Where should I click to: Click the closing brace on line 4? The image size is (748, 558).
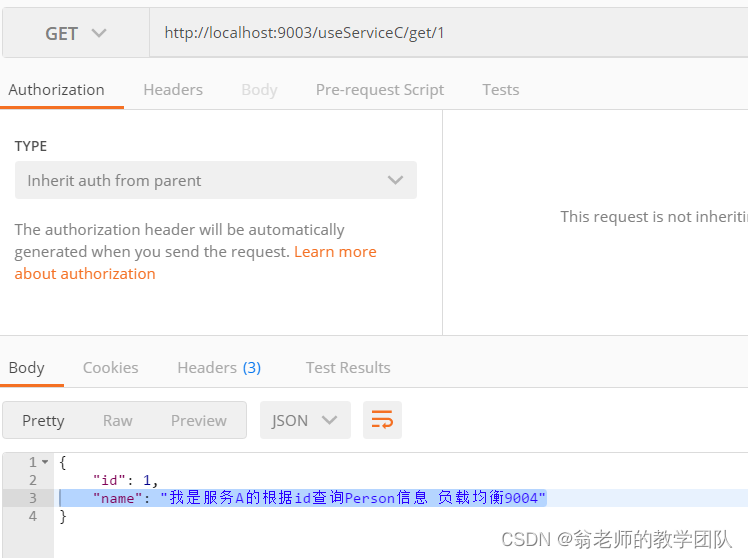pyautogui.click(x=62, y=517)
